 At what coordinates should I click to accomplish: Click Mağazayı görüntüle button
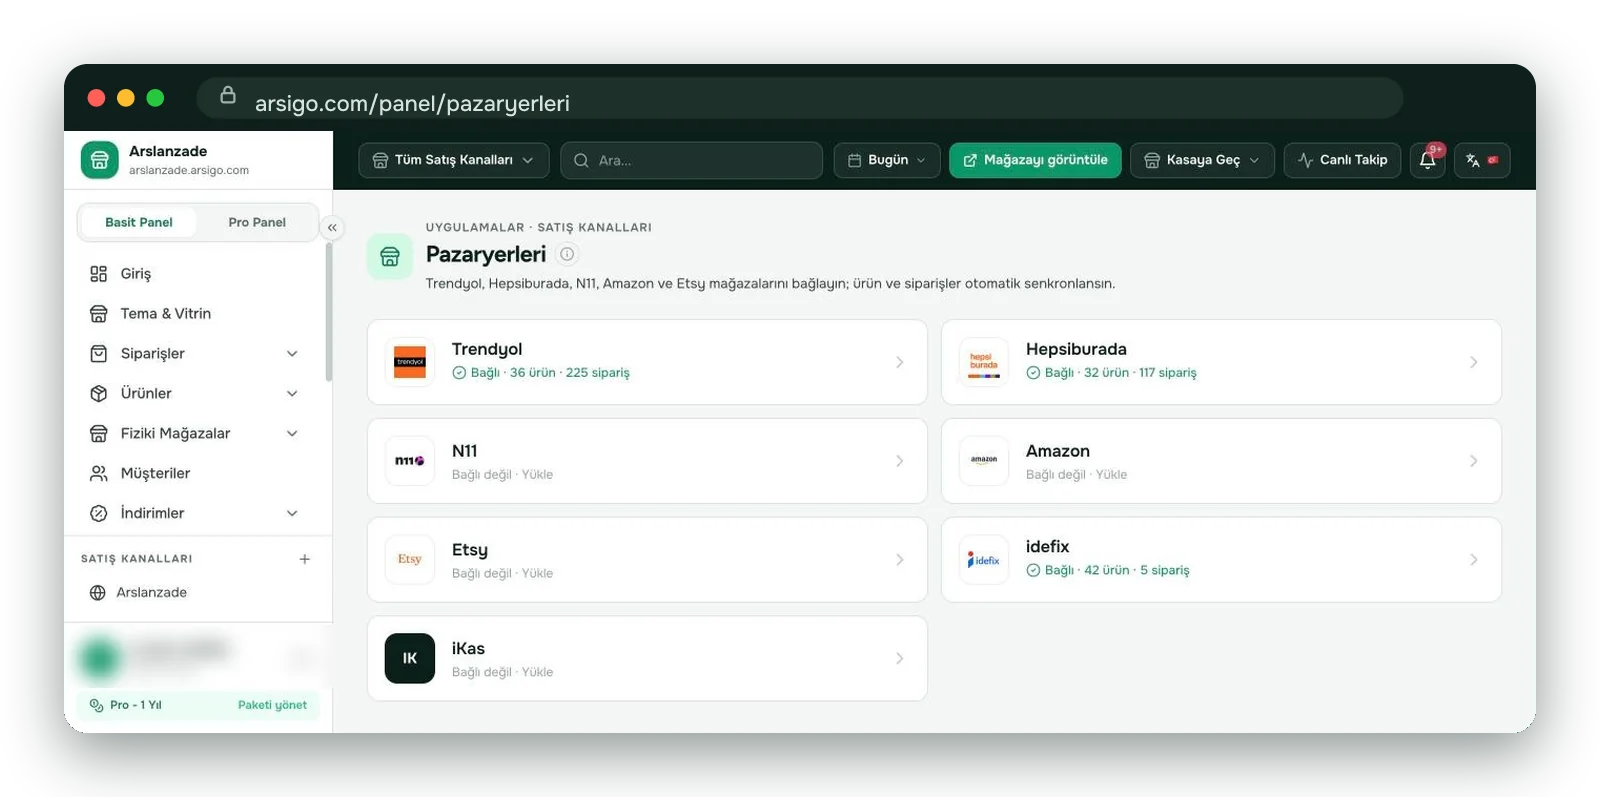point(1035,160)
